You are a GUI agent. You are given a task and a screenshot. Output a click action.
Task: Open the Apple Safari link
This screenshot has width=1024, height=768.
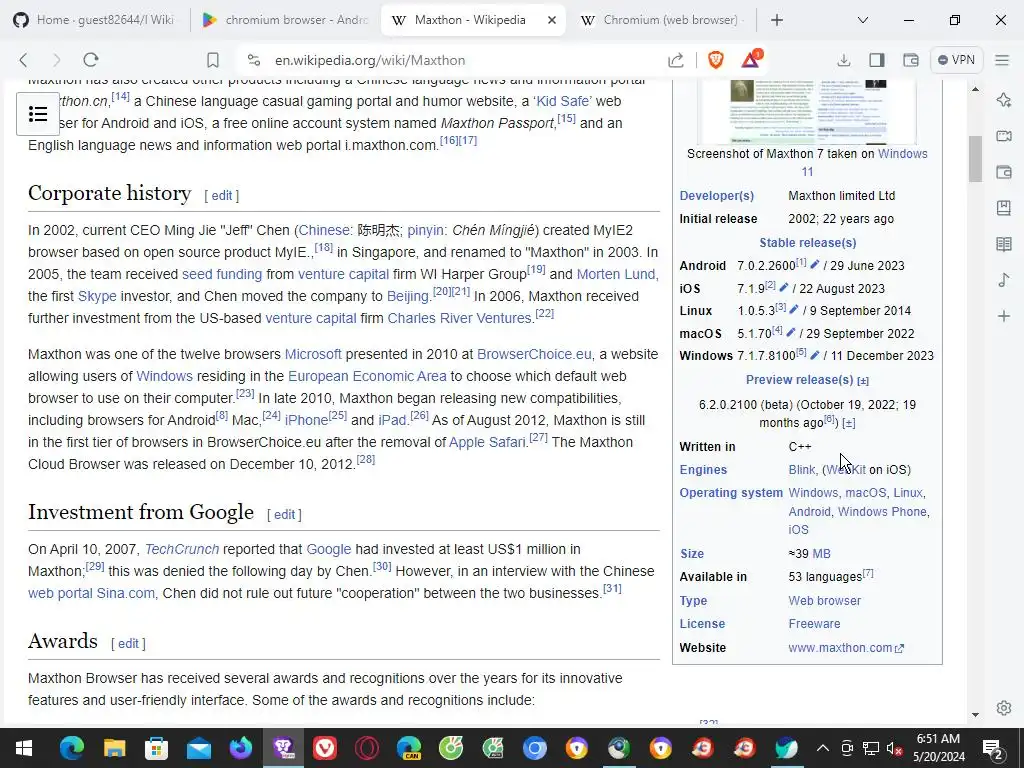tap(487, 442)
